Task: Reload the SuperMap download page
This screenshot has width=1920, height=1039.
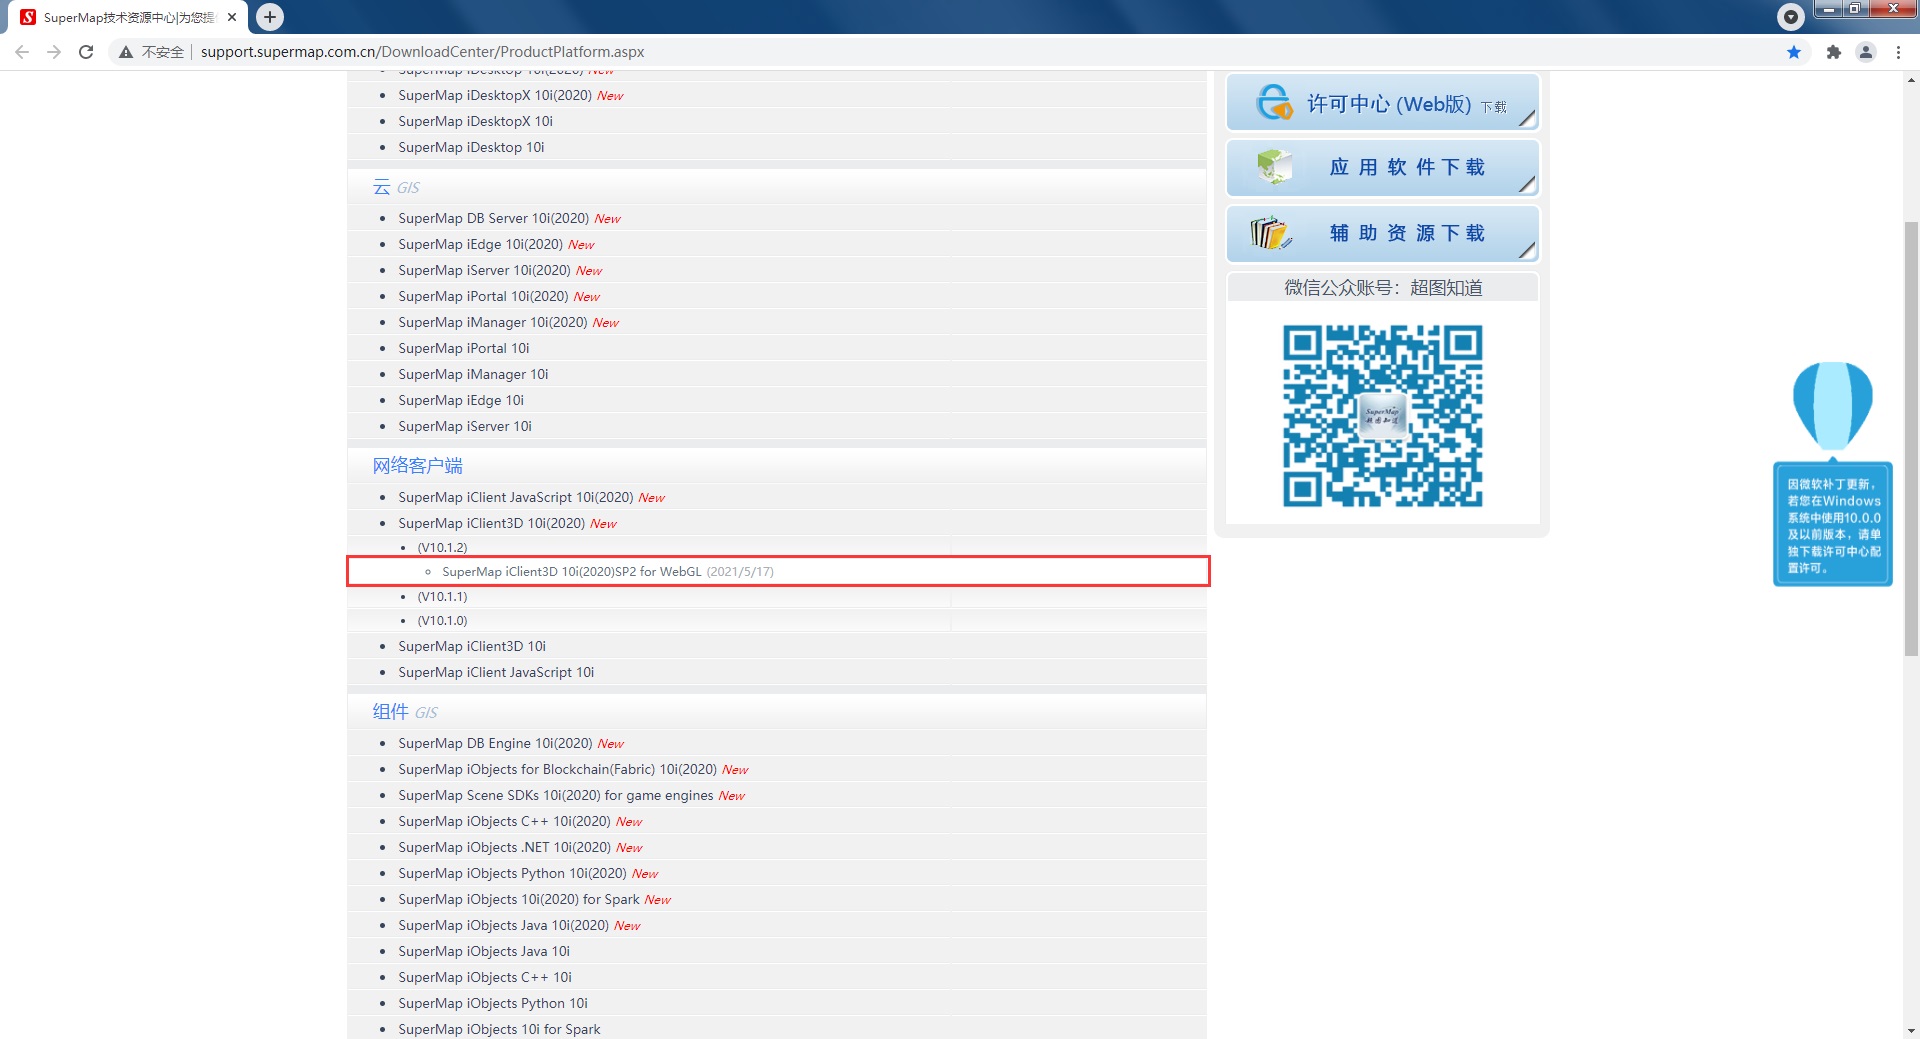Action: coord(86,52)
